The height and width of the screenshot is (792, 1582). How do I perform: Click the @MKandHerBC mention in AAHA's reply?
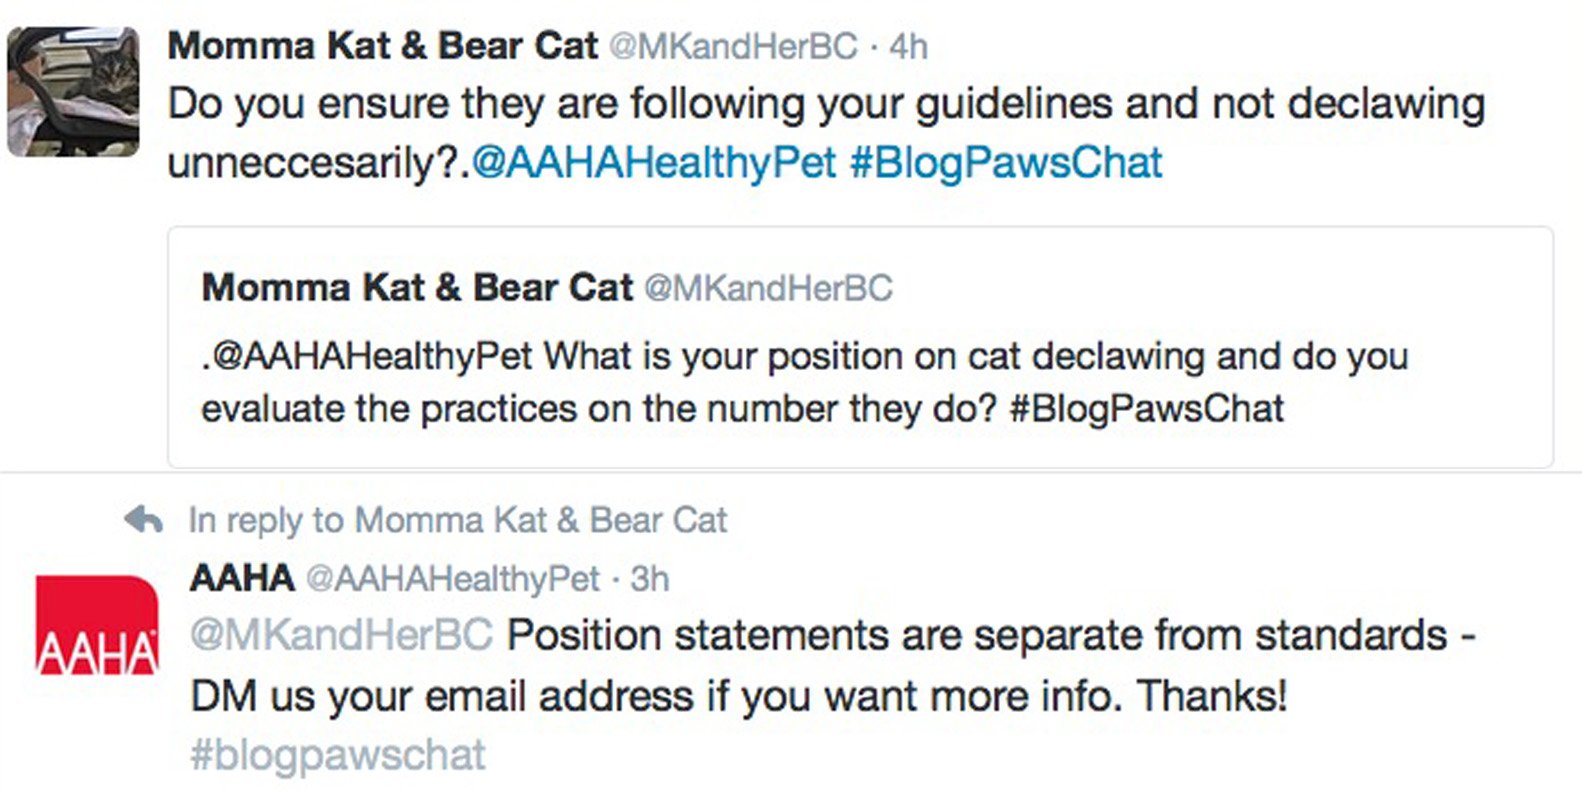(x=341, y=636)
